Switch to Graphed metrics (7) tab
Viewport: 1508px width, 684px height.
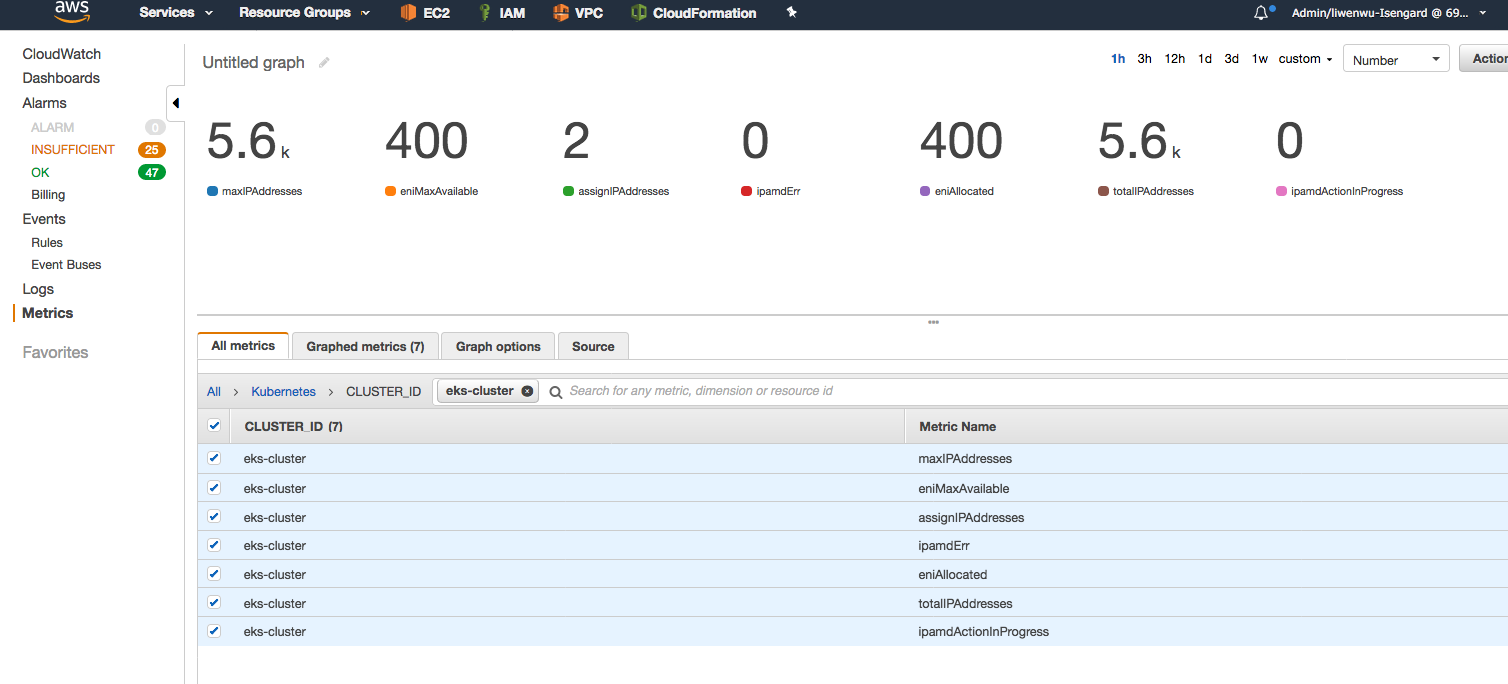tap(365, 346)
